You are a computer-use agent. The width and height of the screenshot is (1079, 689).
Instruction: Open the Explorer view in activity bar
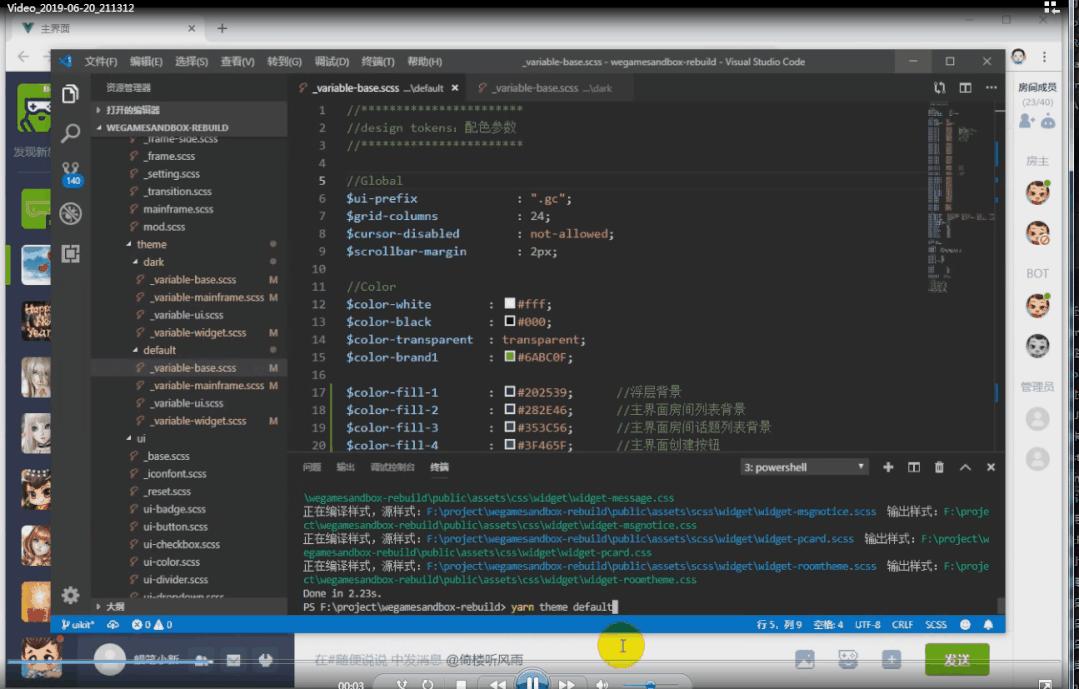tap(70, 94)
